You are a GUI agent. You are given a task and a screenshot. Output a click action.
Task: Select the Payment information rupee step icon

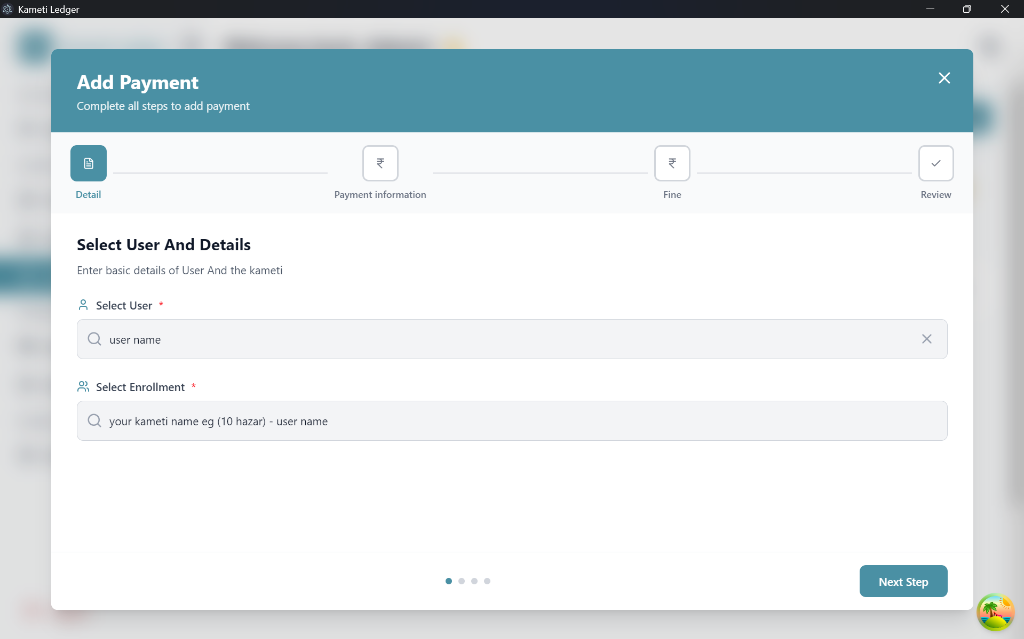click(x=380, y=163)
